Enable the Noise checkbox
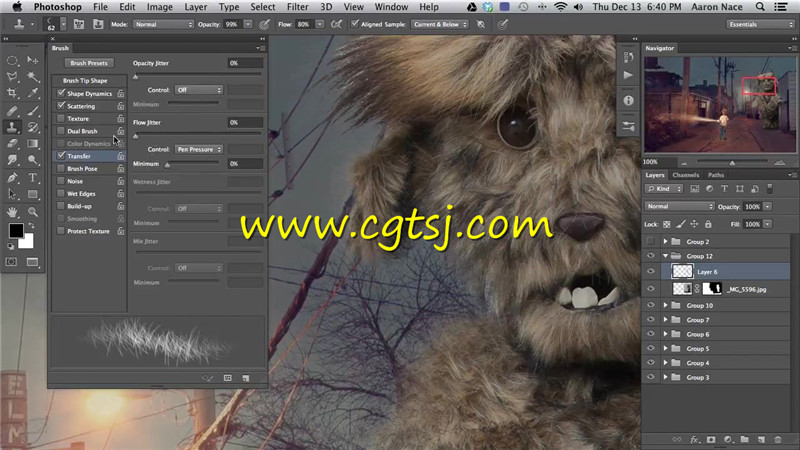 (61, 181)
